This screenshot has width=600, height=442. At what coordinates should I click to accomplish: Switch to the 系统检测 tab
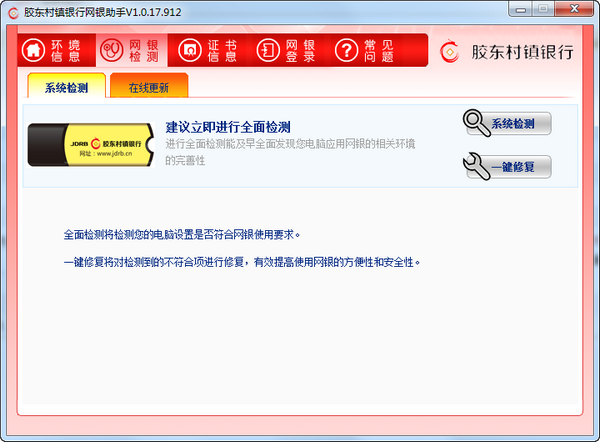pyautogui.click(x=66, y=88)
